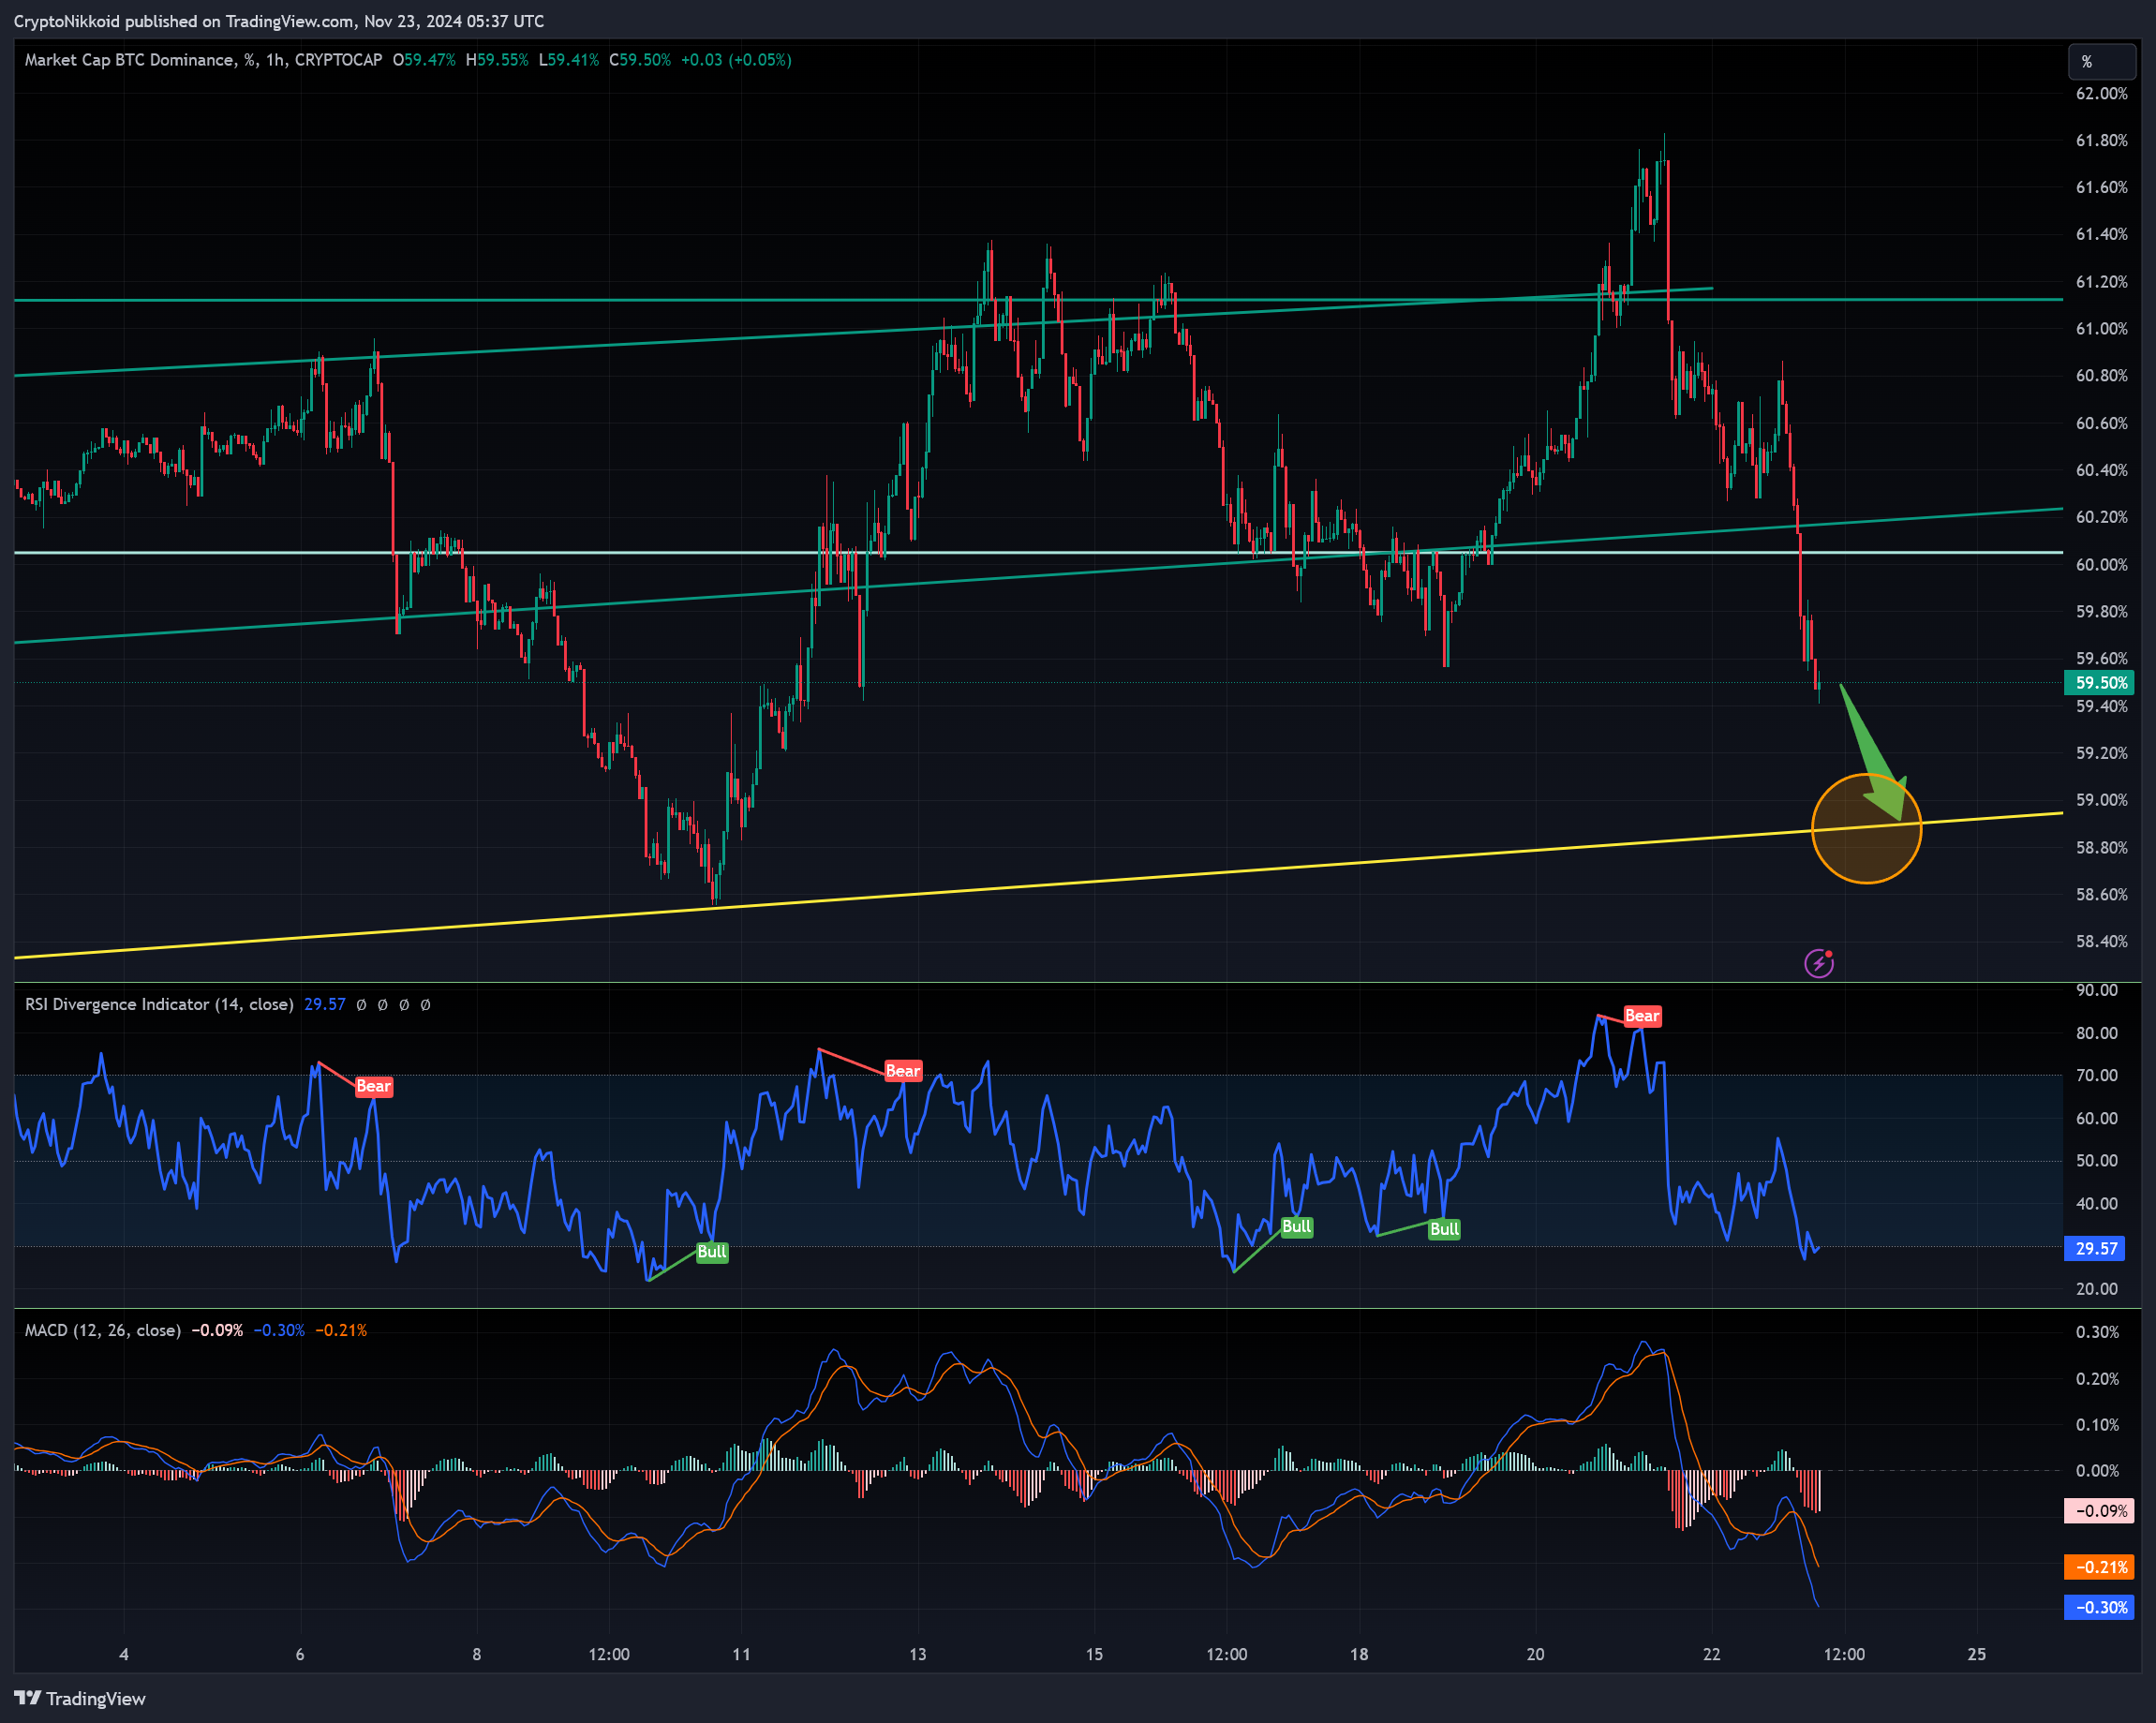
Task: Click the 0.00% MACD axis label
Action: tap(2097, 1471)
